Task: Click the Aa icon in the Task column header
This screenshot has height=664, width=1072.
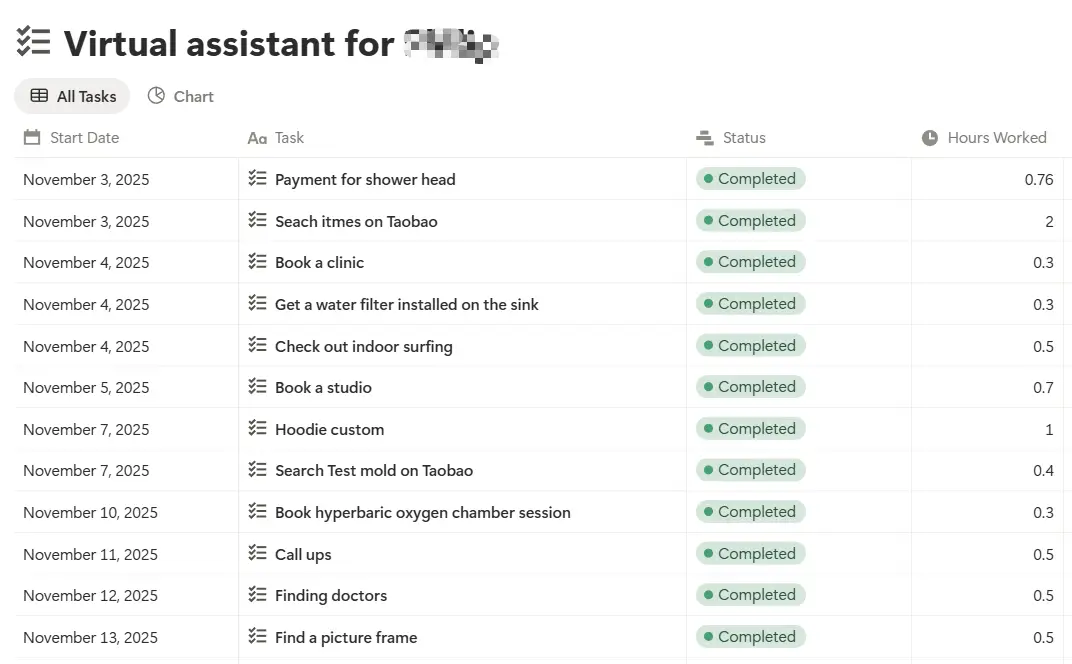Action: [x=258, y=137]
